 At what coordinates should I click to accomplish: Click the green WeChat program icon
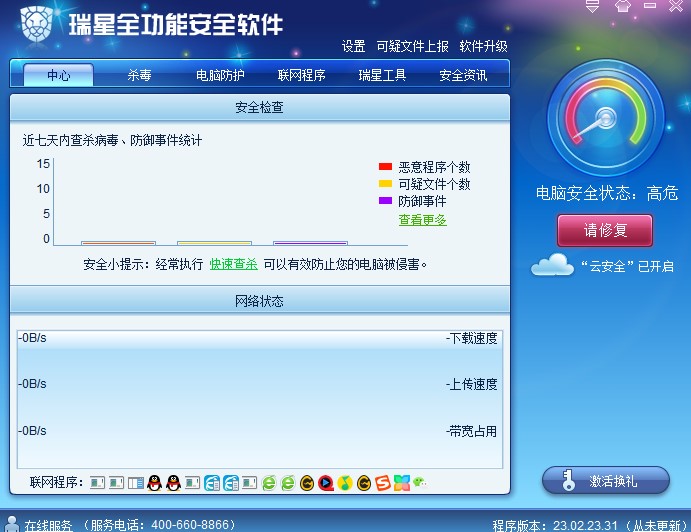tap(421, 483)
